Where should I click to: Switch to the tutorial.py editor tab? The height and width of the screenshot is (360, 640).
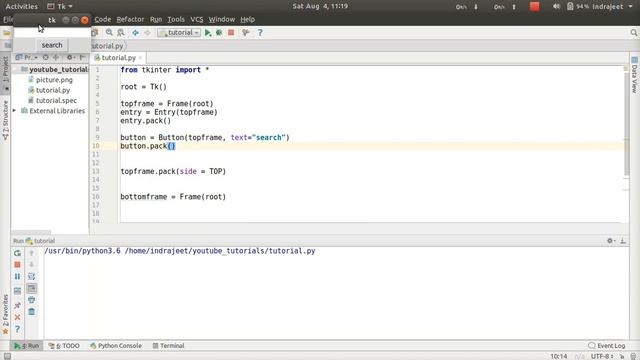click(x=118, y=58)
